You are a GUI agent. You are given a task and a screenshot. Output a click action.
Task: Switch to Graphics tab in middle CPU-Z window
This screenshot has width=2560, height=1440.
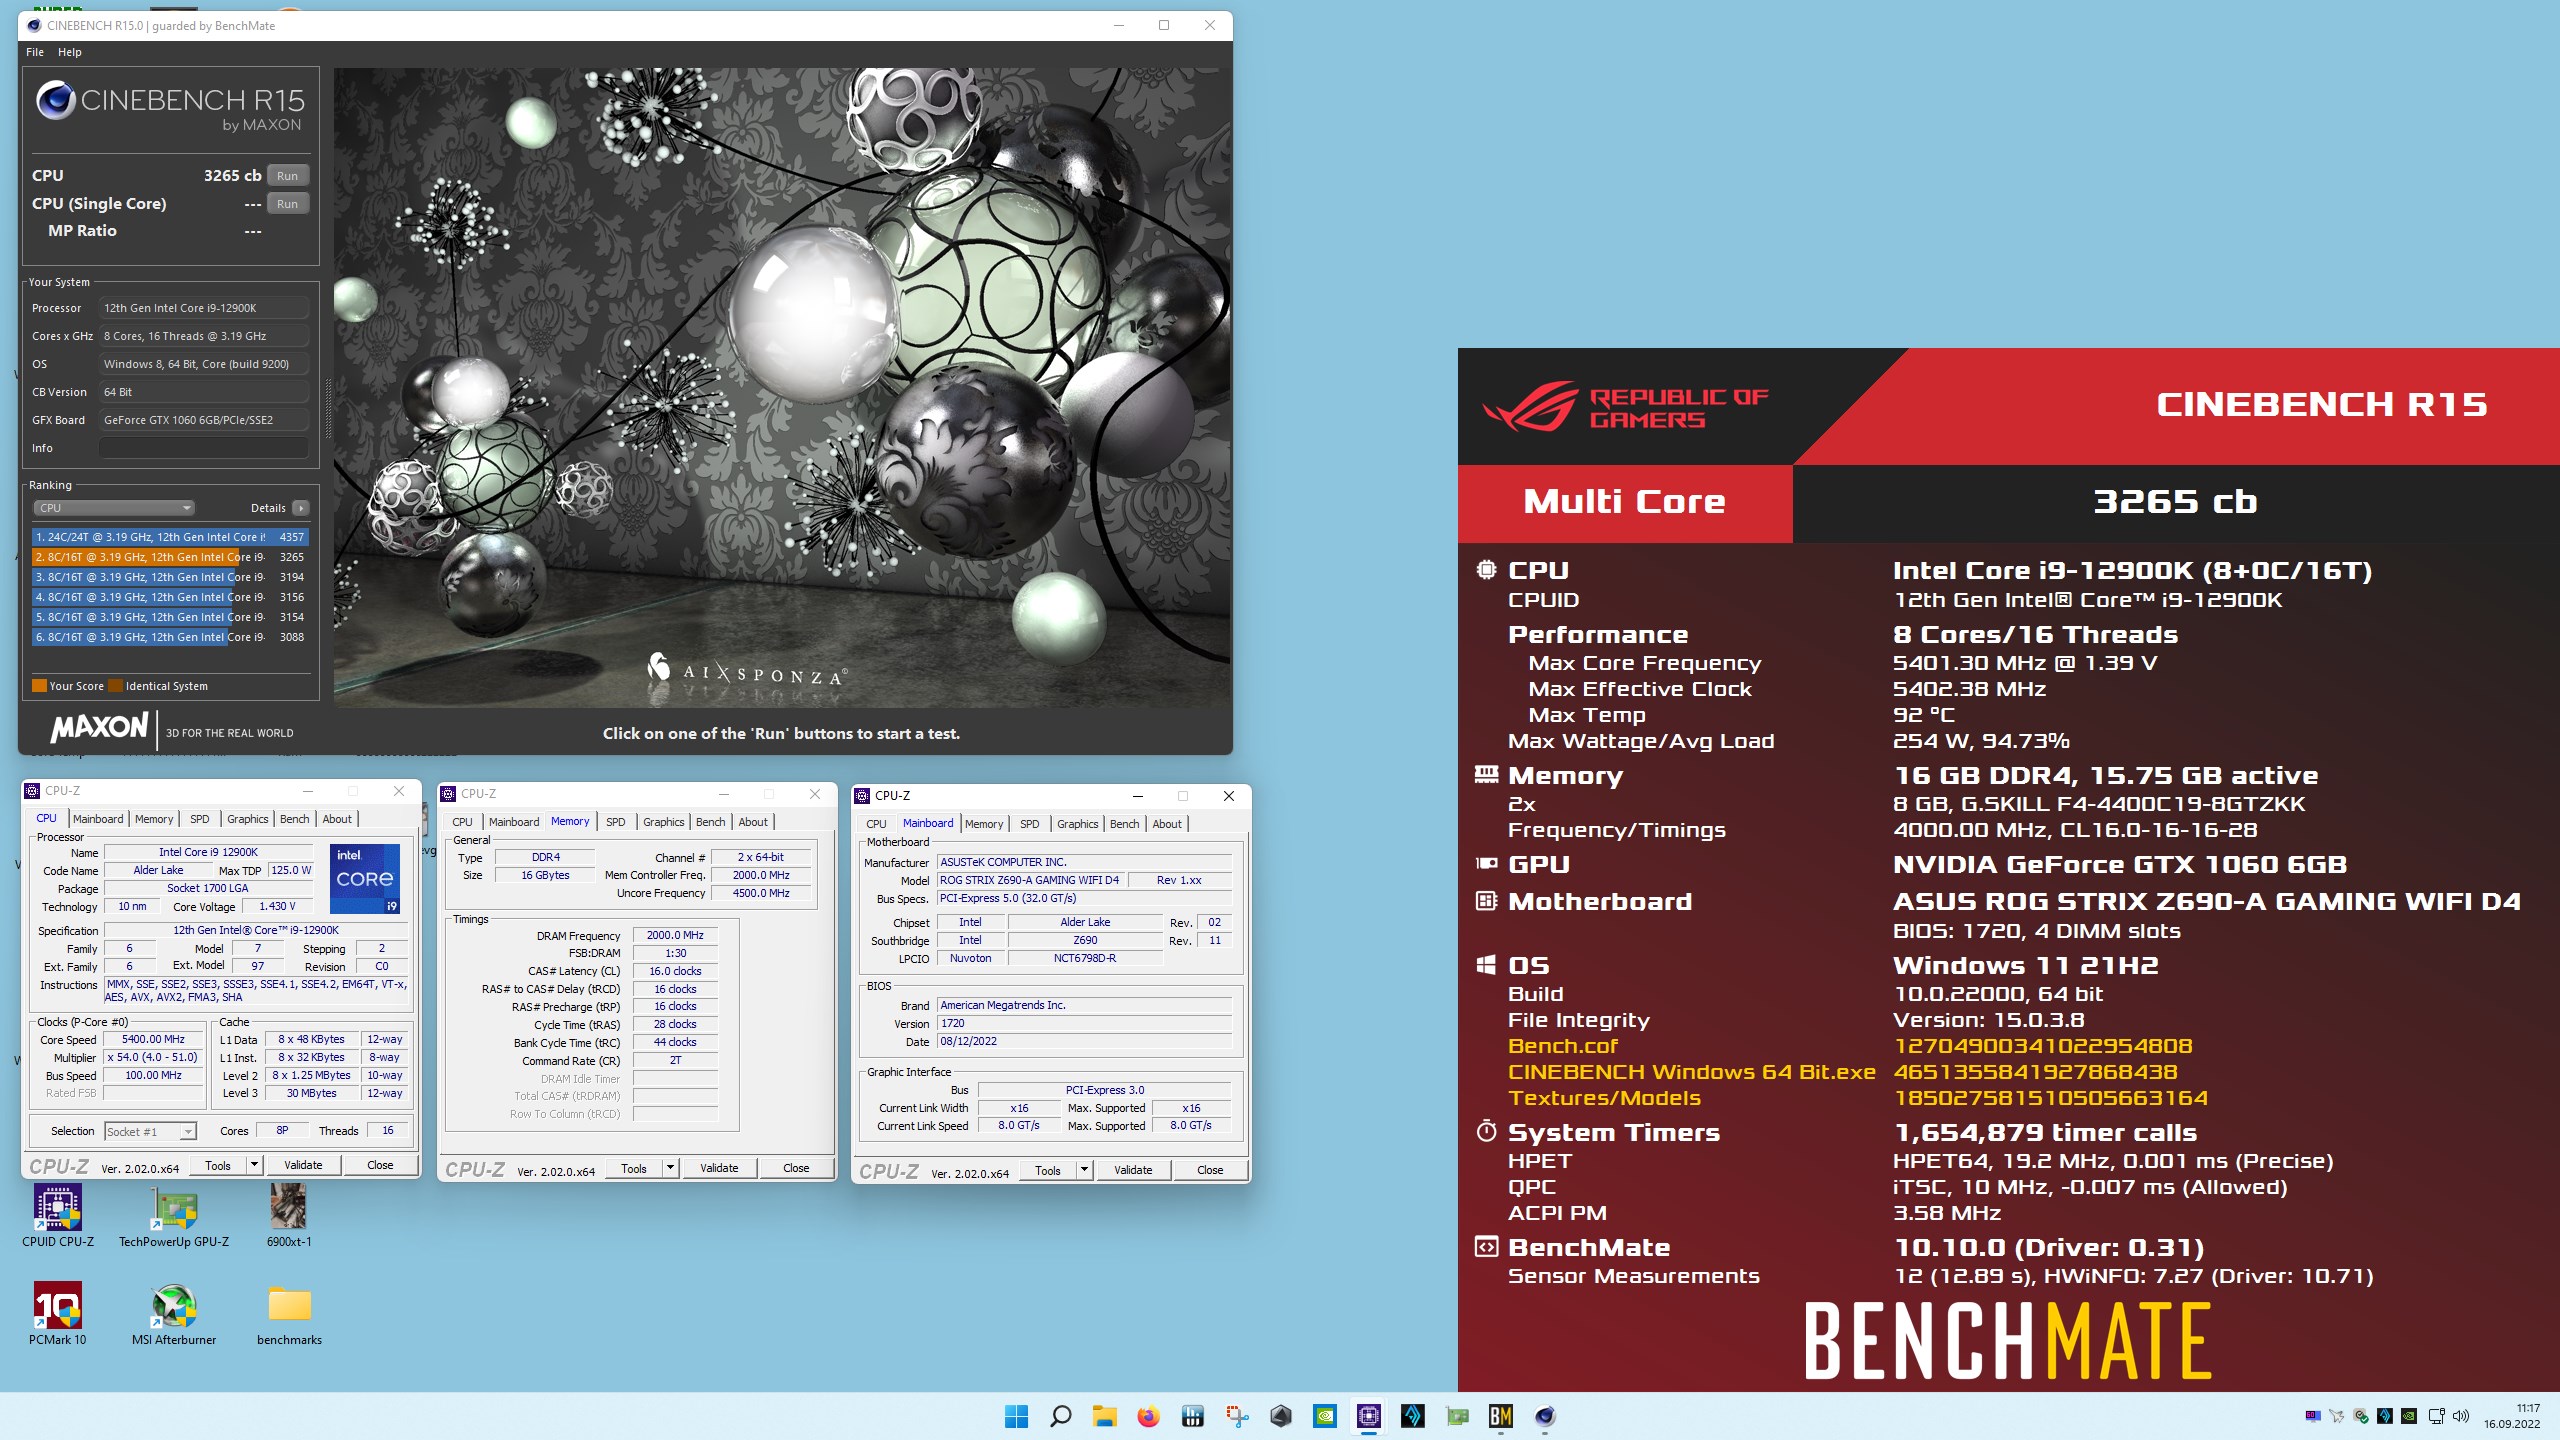tap(664, 822)
